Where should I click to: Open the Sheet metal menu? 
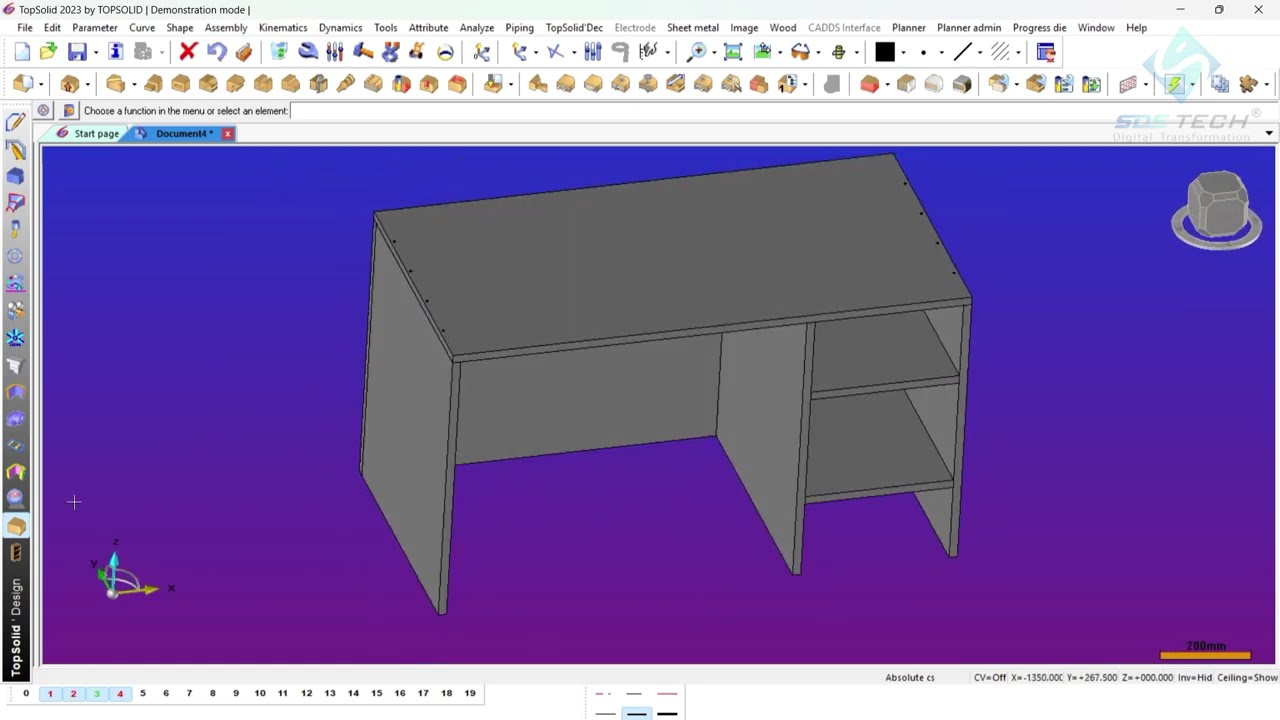click(x=693, y=28)
